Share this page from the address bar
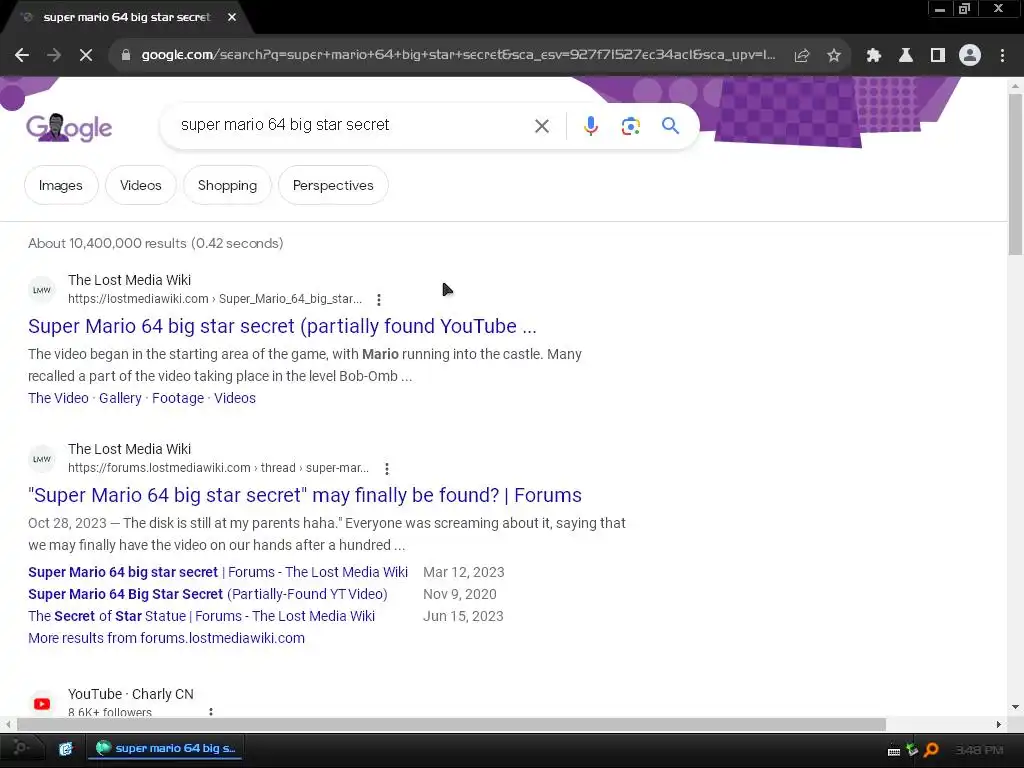Image resolution: width=1024 pixels, height=768 pixels. click(802, 56)
